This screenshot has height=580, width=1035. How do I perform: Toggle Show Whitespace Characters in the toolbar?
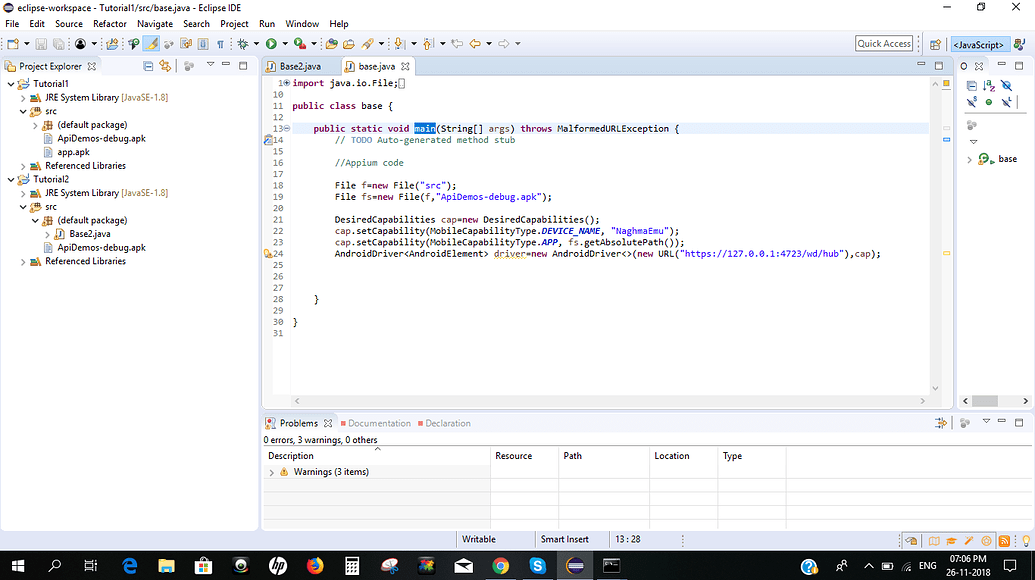pos(221,43)
